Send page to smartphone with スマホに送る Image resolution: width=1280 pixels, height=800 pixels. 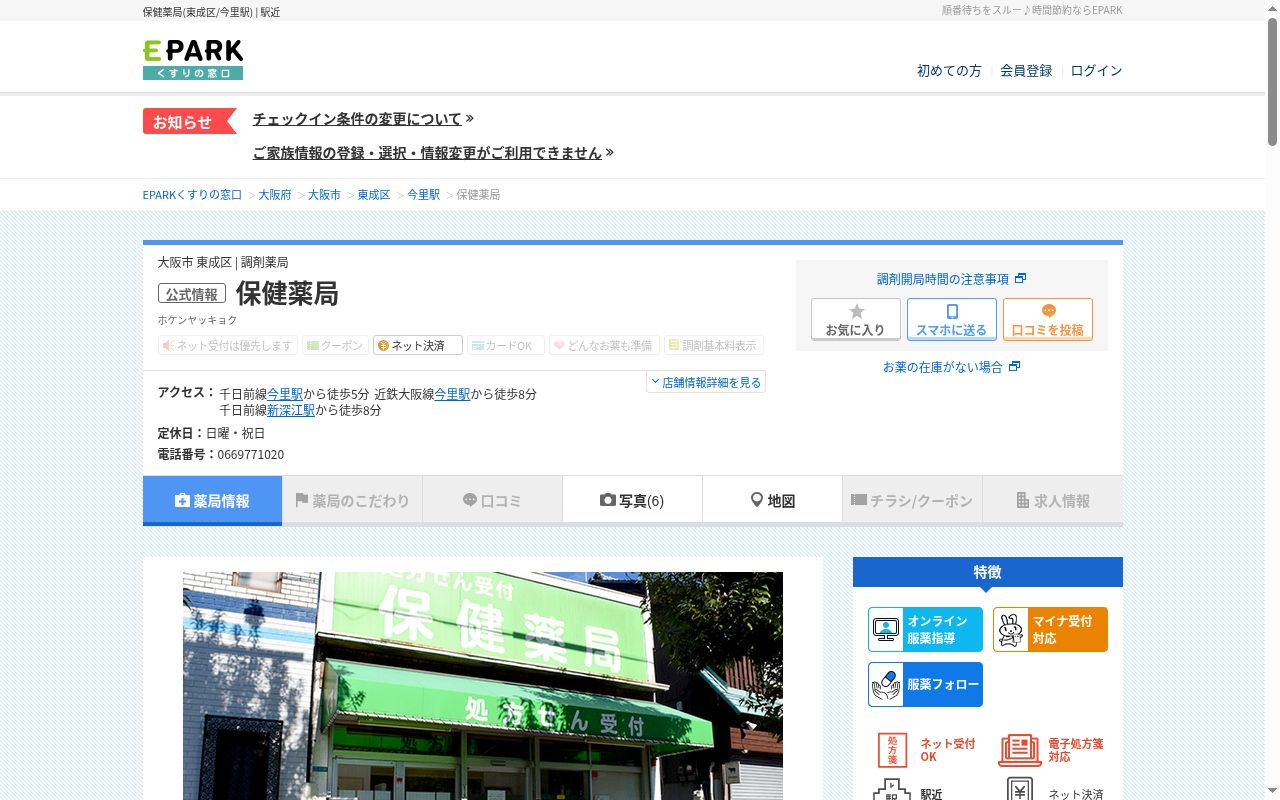pos(952,320)
